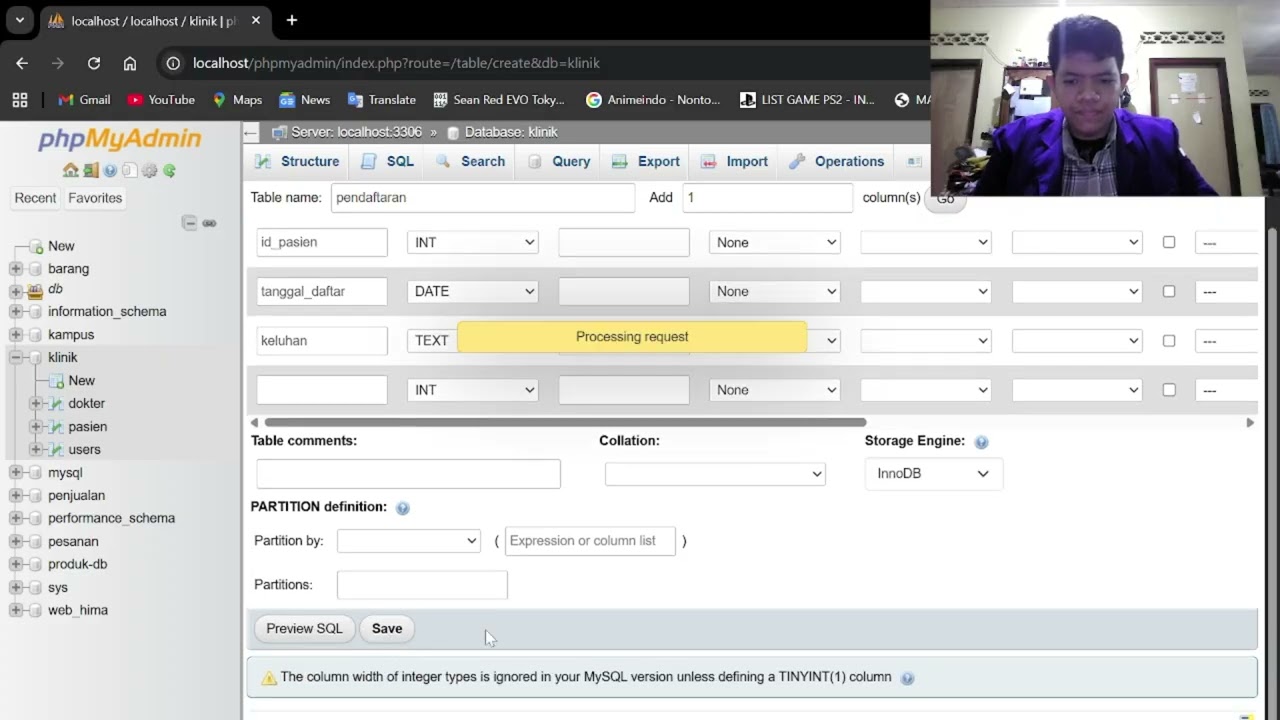This screenshot has height=720, width=1280.
Task: Open help icon beside integer width warning
Action: tap(907, 678)
